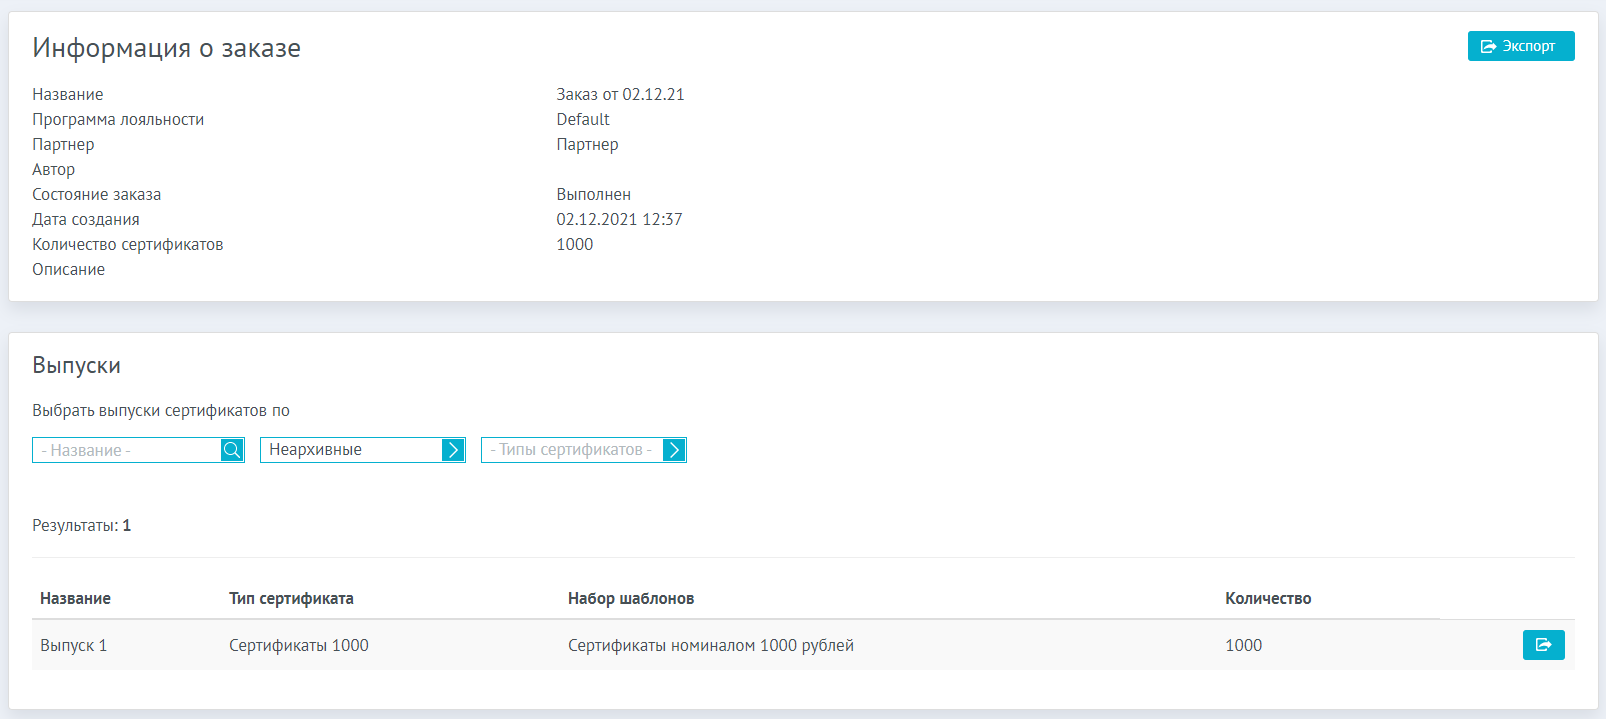This screenshot has height=719, width=1606.
Task: Click the arrow of the Неархивные dropdown
Action: click(453, 450)
